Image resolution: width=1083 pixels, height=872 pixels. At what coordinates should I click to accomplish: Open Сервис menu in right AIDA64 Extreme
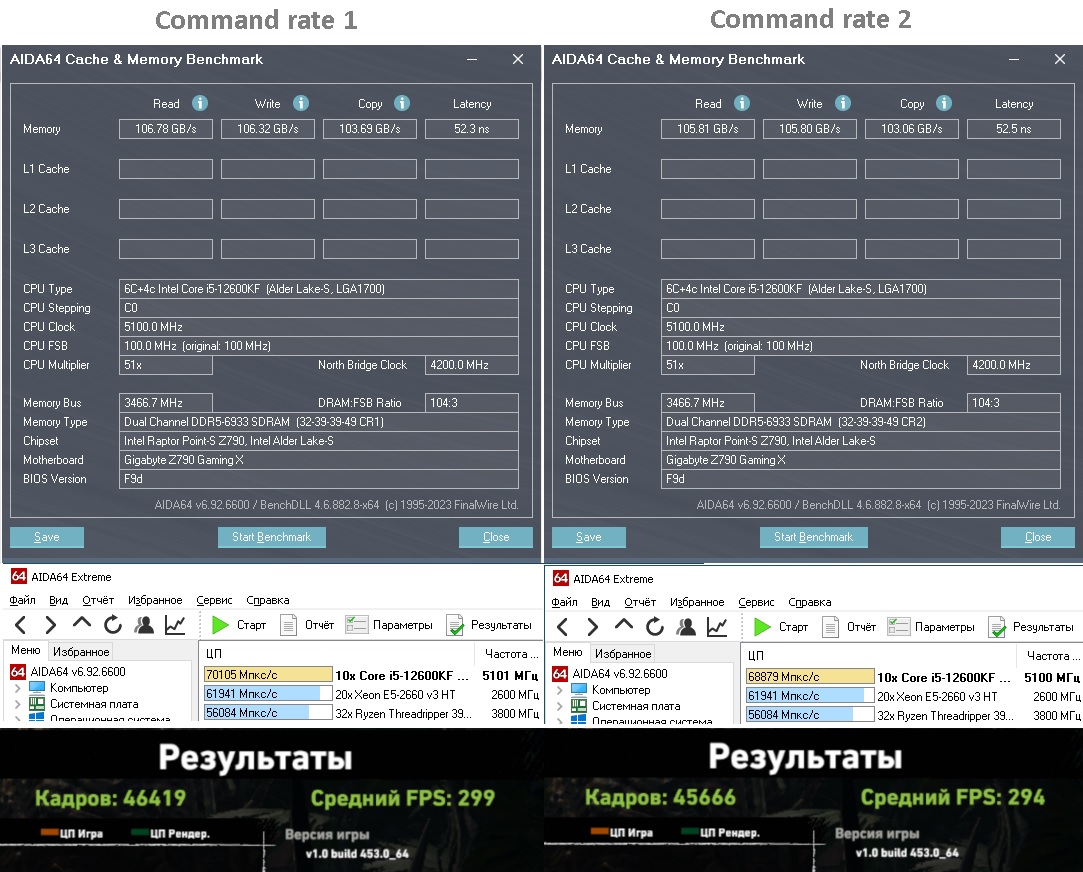pos(756,602)
